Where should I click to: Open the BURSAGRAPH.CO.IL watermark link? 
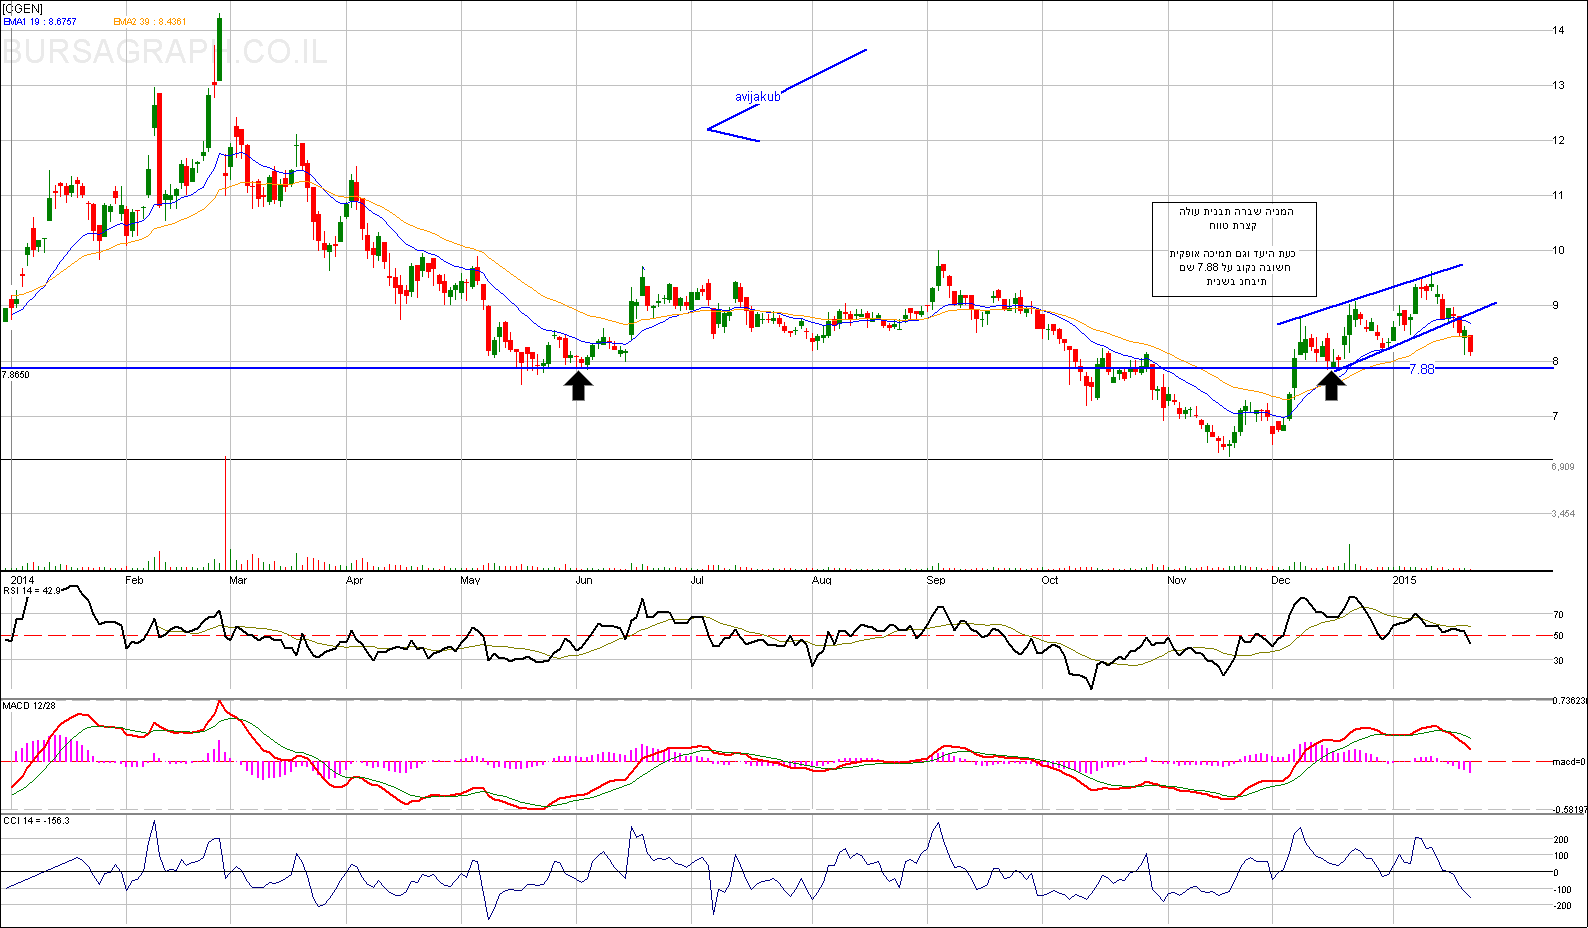[165, 51]
